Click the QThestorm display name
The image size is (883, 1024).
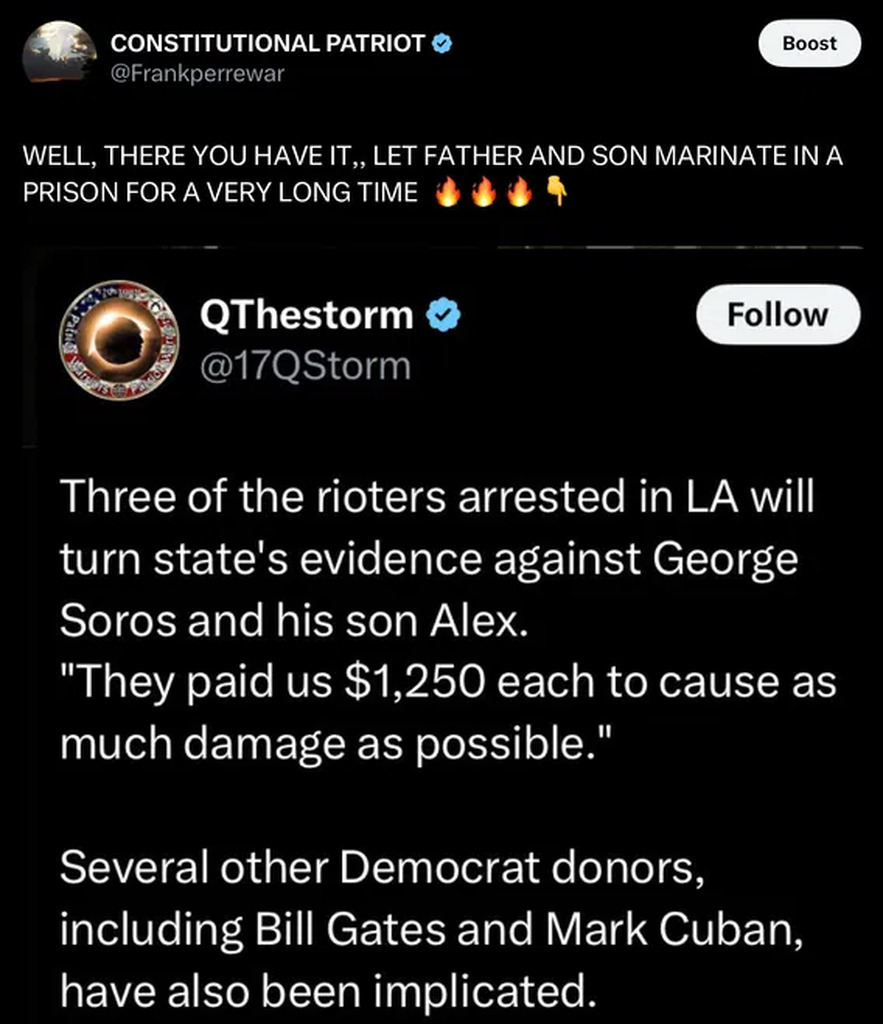pyautogui.click(x=306, y=315)
